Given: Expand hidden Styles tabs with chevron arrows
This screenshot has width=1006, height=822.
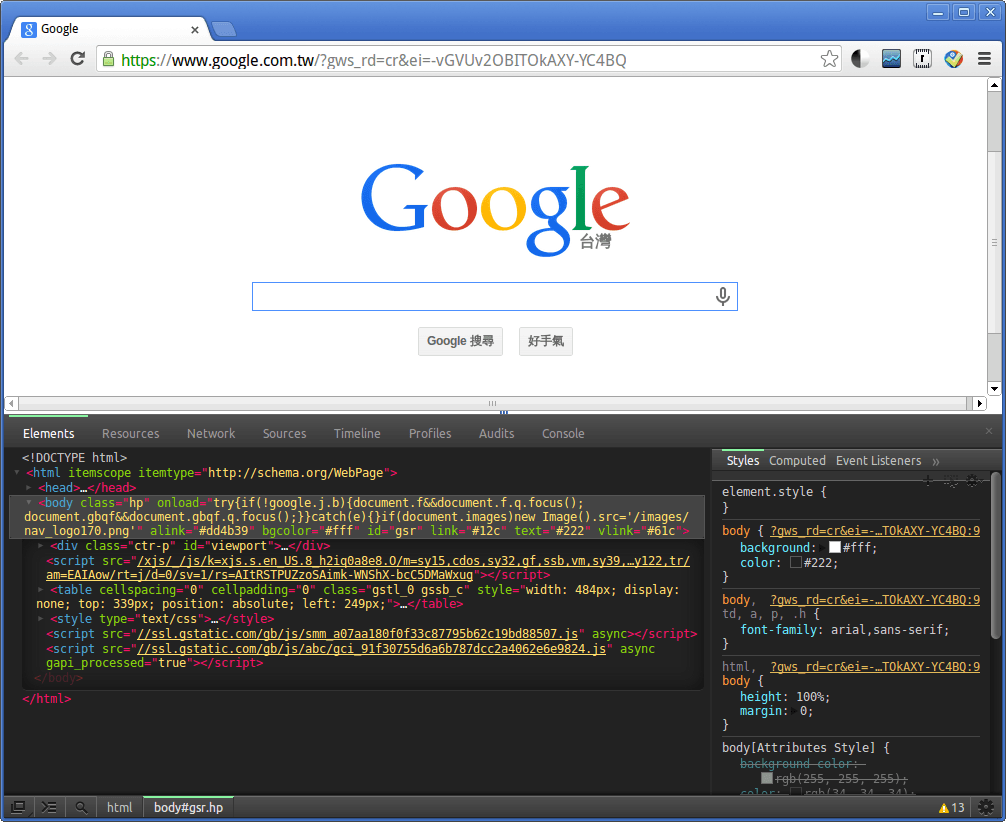Looking at the screenshot, I should pyautogui.click(x=935, y=461).
